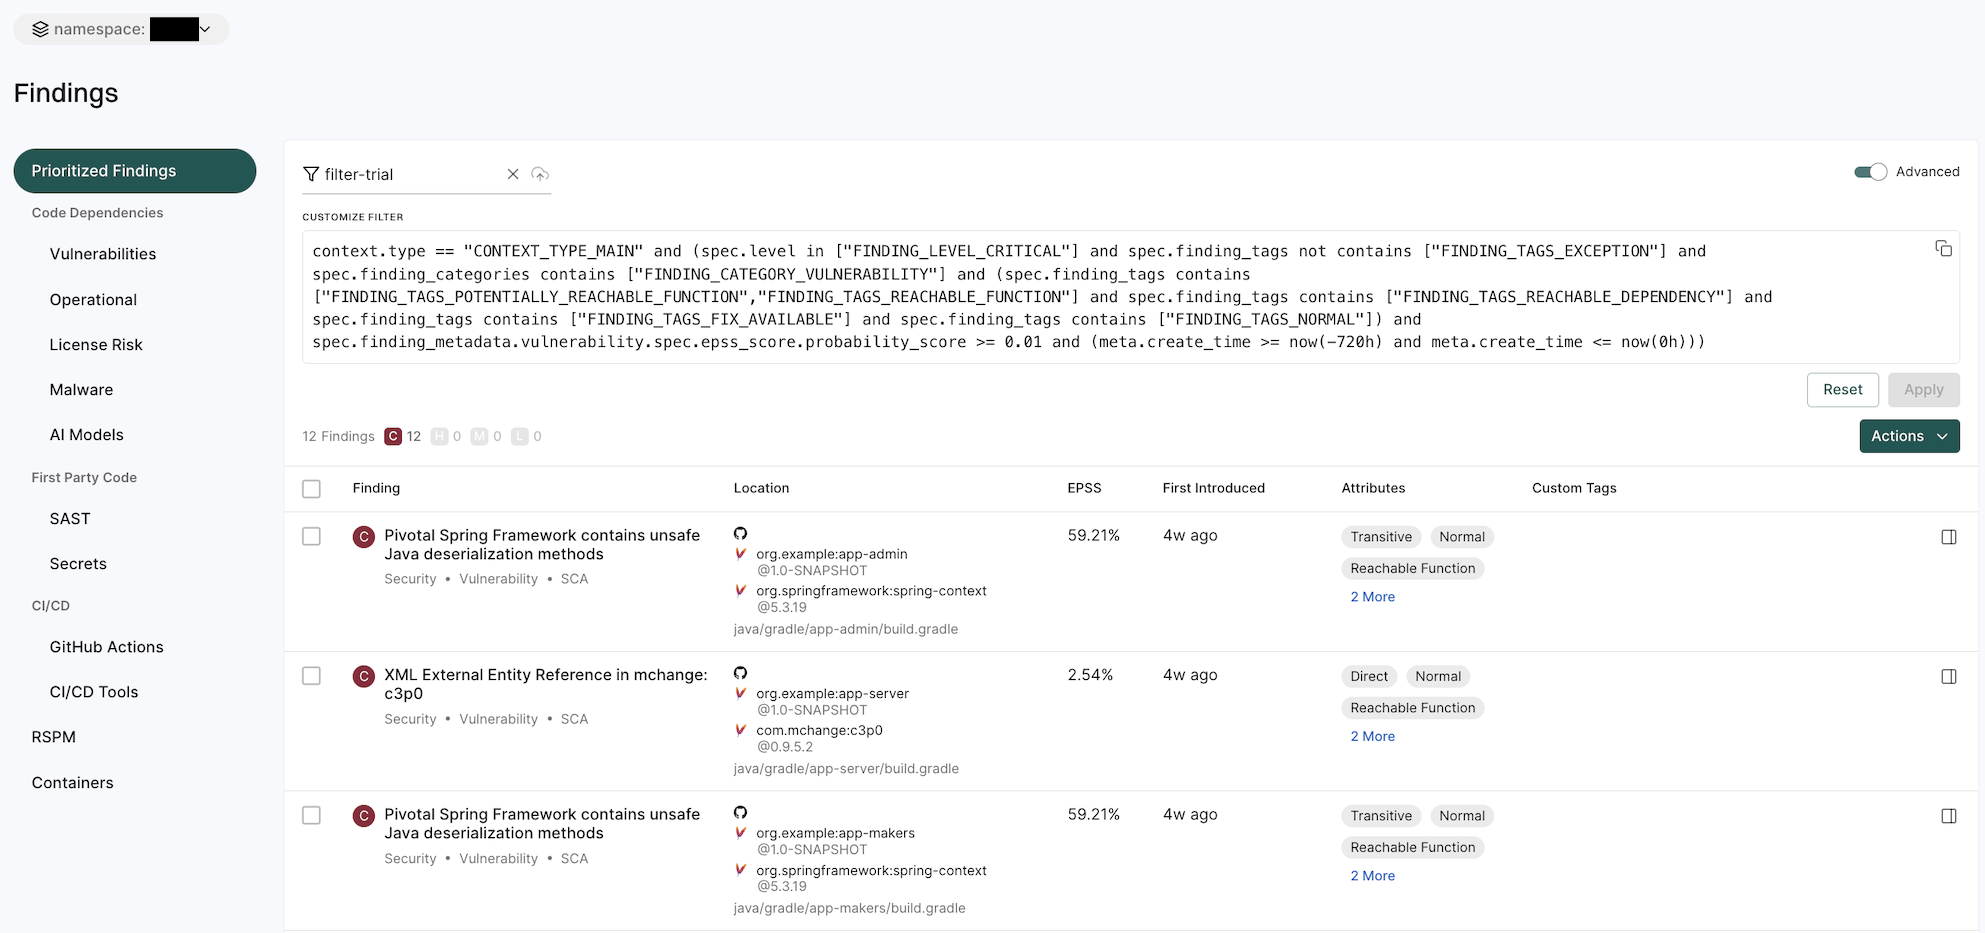Expand 2 More attributes for app-server finding

[x=1372, y=736]
